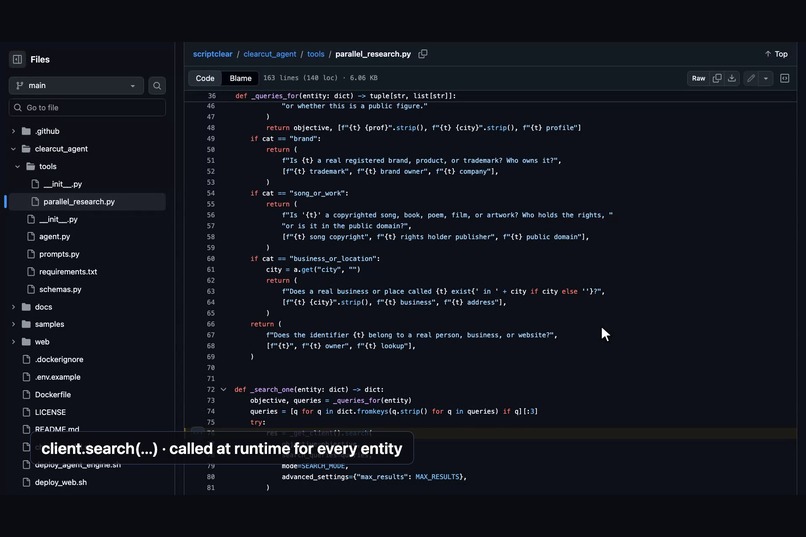806x537 pixels.
Task: Open the .github folder
Action: pyautogui.click(x=47, y=131)
